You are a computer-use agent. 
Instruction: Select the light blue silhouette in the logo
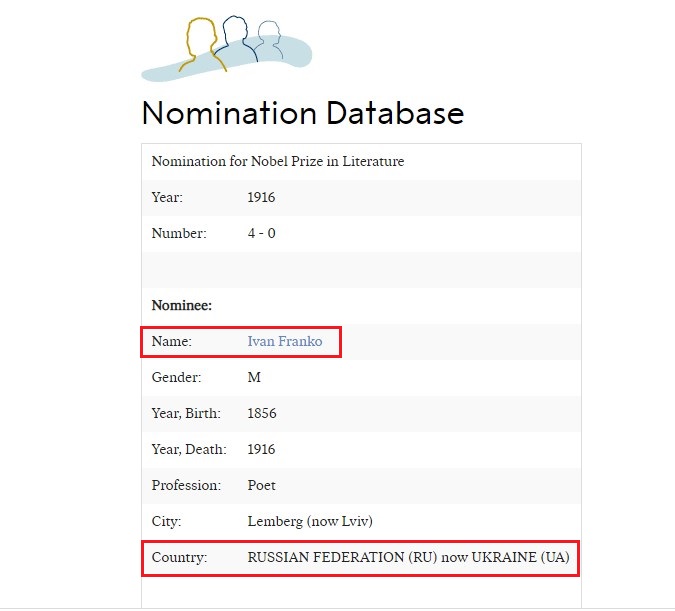point(270,40)
